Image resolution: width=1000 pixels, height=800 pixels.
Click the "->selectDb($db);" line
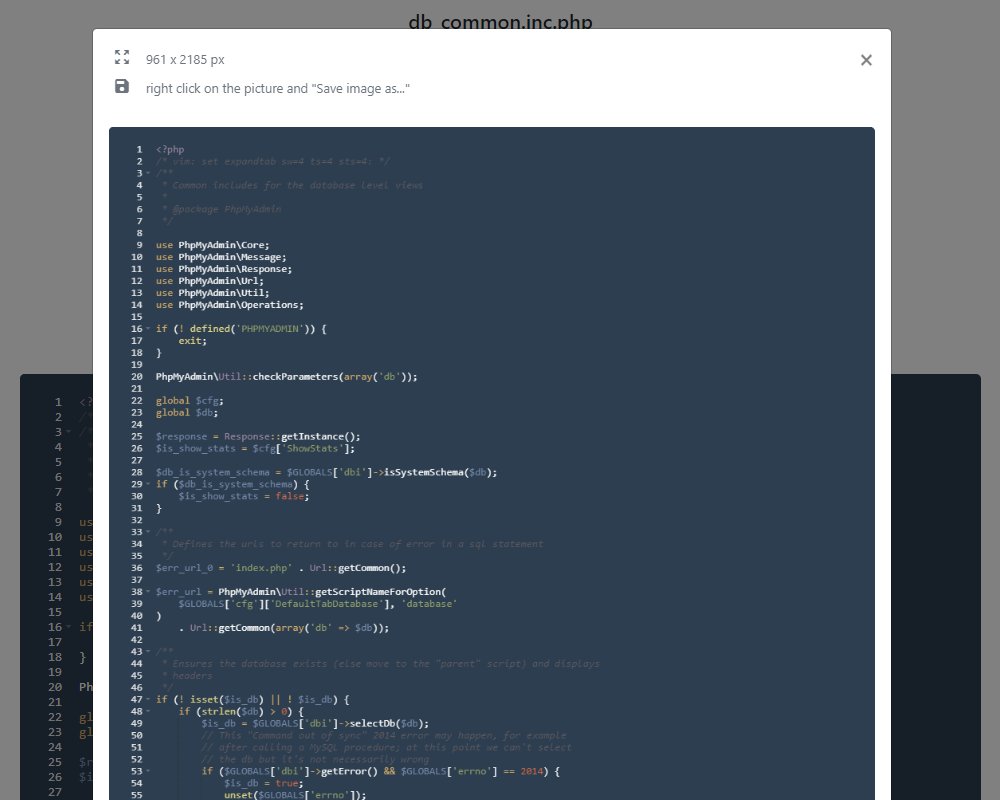(315, 723)
